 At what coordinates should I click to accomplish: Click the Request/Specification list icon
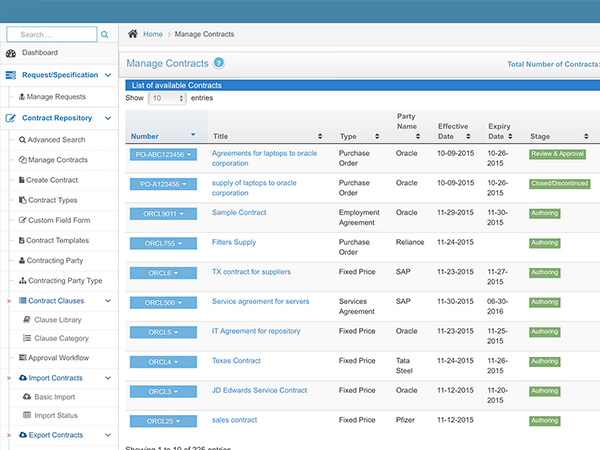tap(11, 75)
